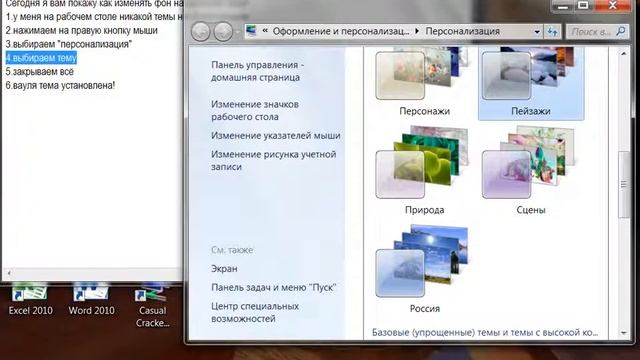
Task: Open Панель управления - домашняя страница link
Action: 258,71
